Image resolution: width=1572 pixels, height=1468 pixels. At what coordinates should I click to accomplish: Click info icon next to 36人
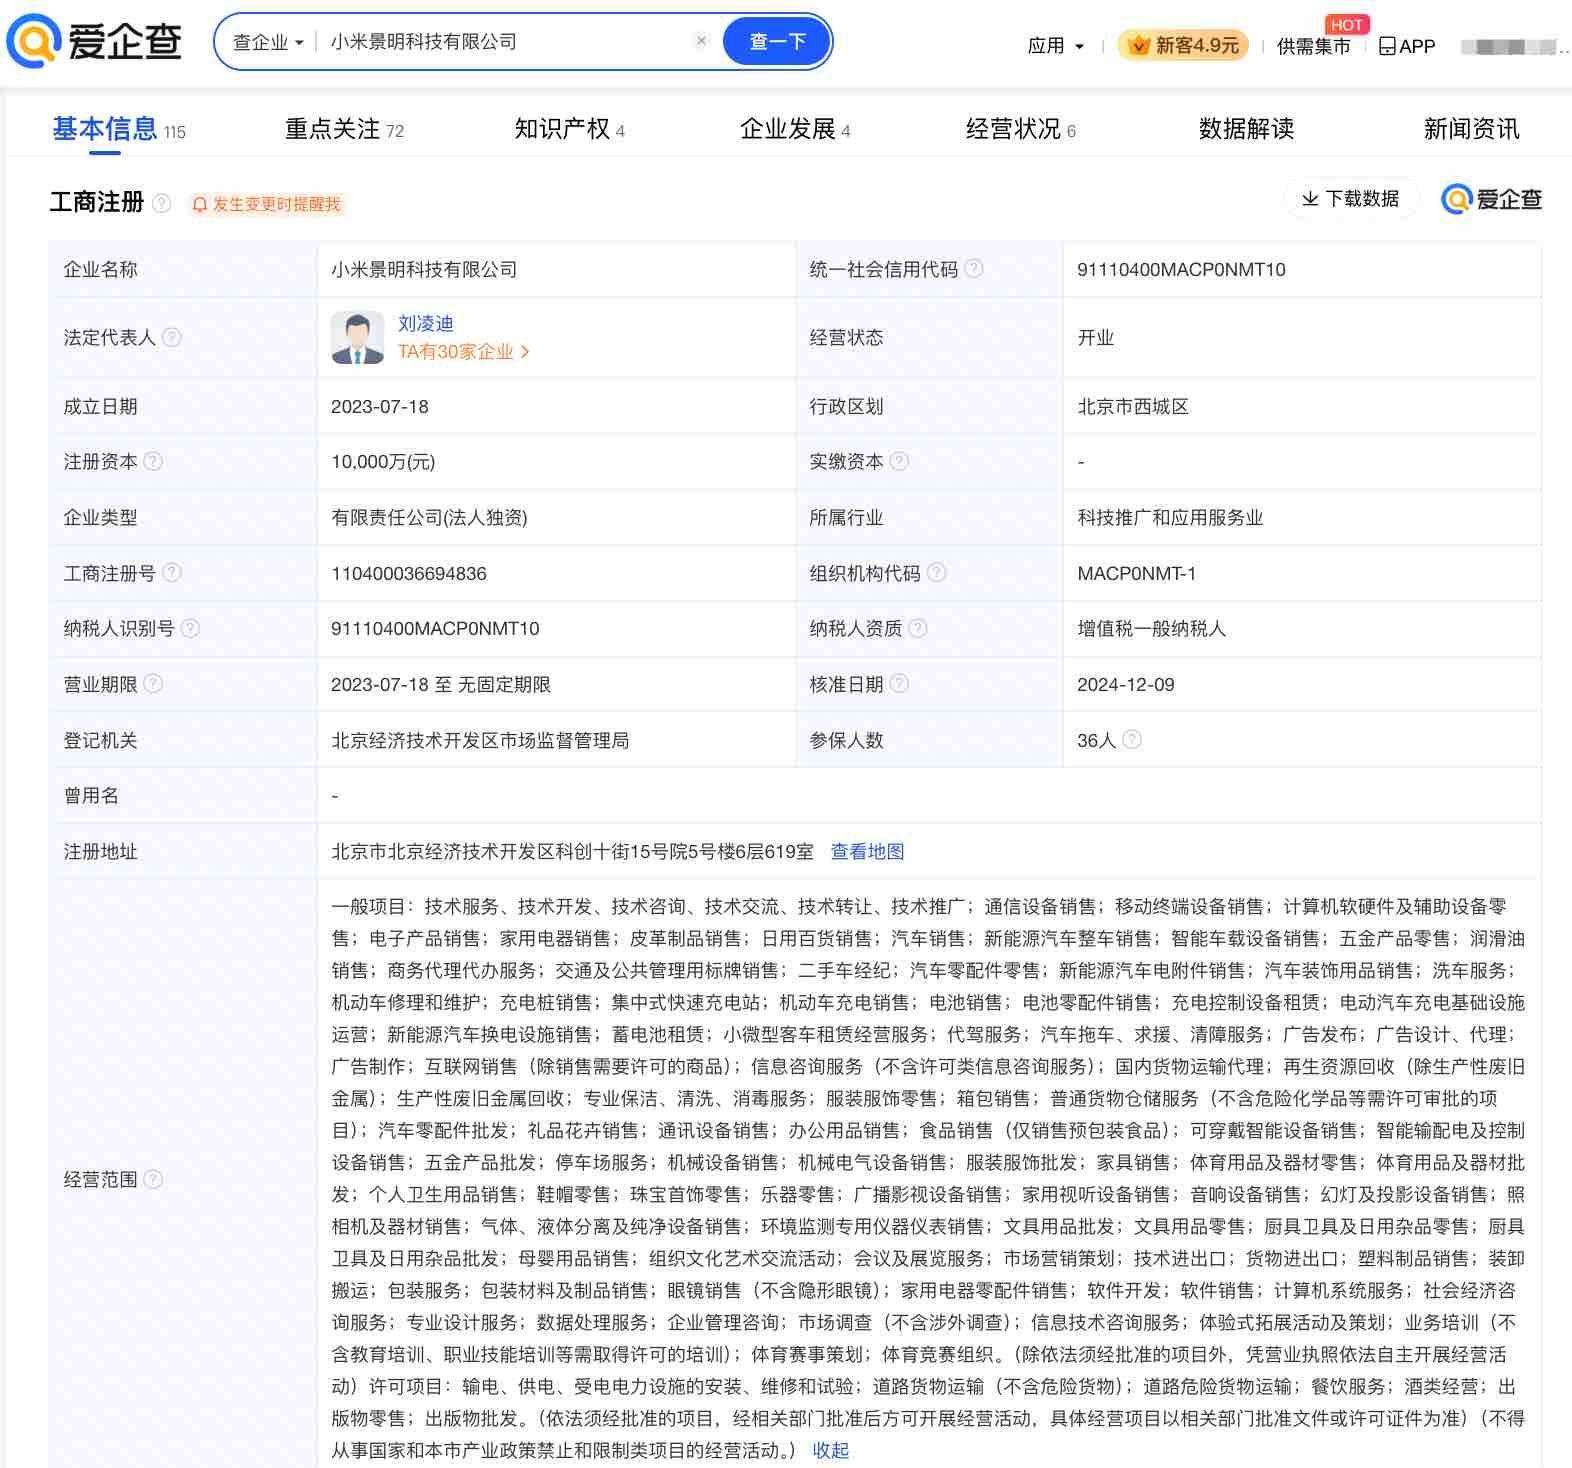point(1132,740)
